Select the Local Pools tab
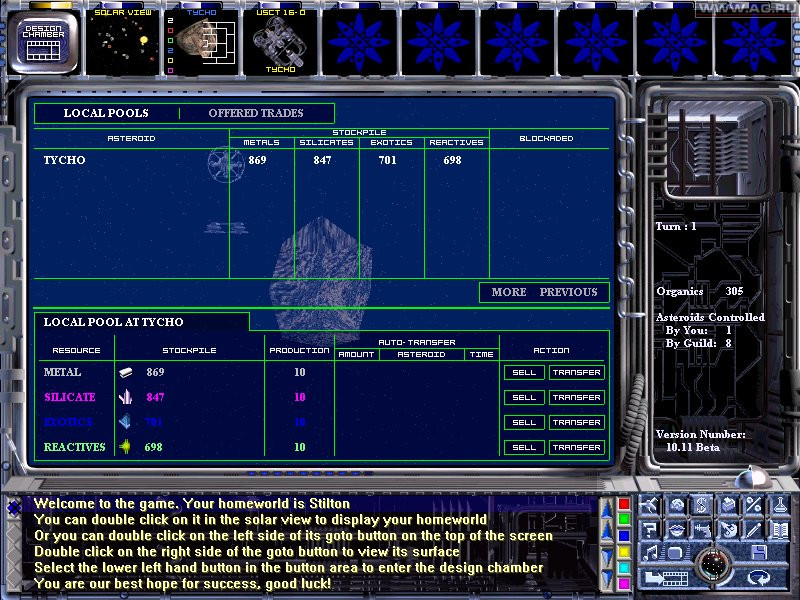 click(106, 113)
